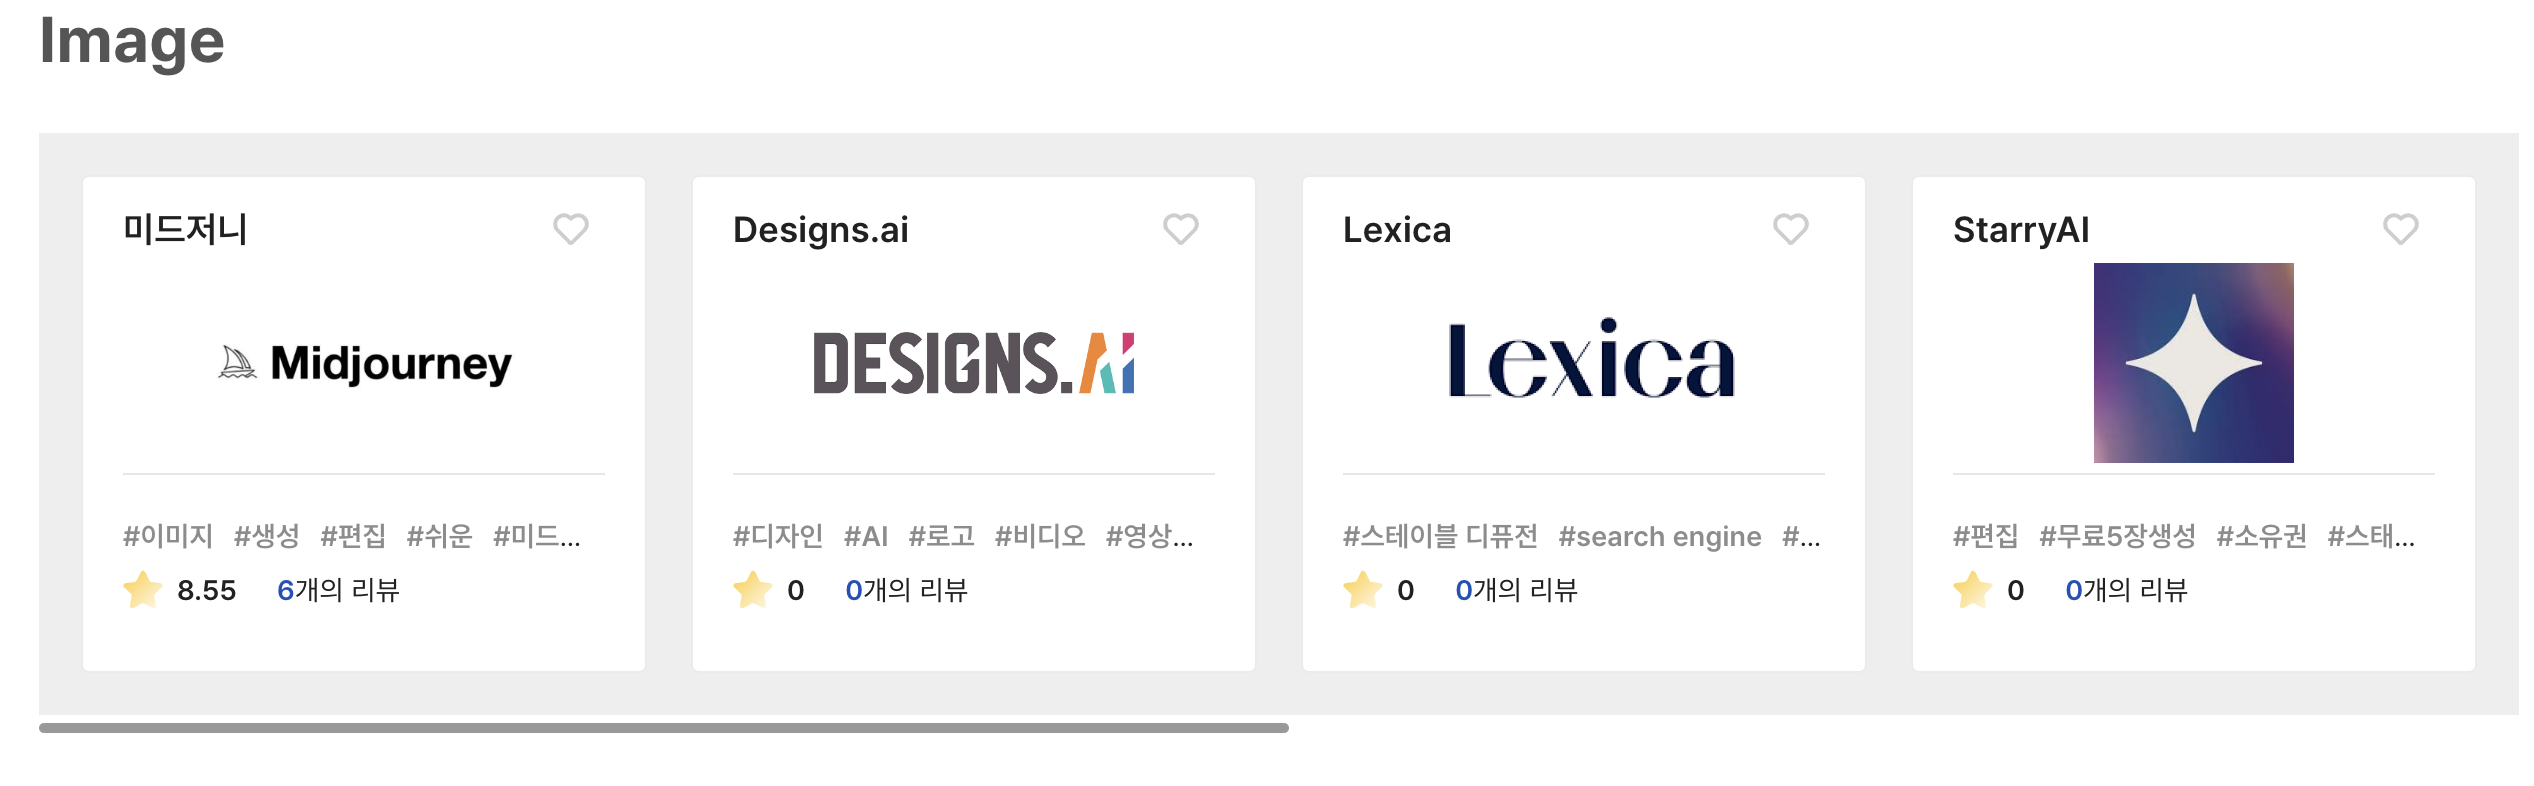Open the 6개의 리뷰 link for 미드저니
The image size is (2534, 786).
pyautogui.click(x=338, y=590)
